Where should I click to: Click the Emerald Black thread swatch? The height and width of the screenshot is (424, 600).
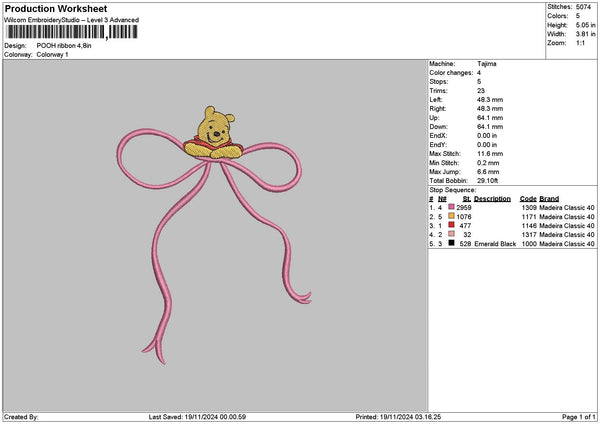coord(452,243)
